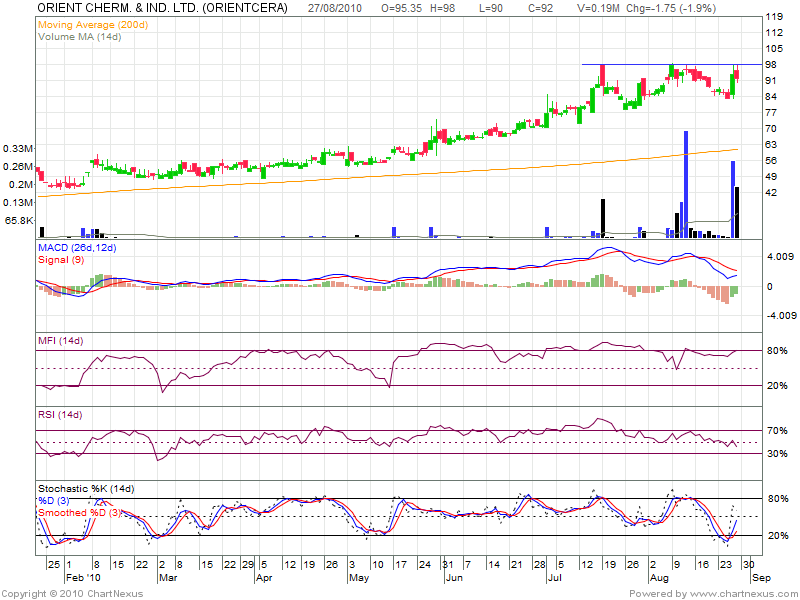Click the Jun month label on time axis
This screenshot has width=800, height=600.
click(x=452, y=578)
